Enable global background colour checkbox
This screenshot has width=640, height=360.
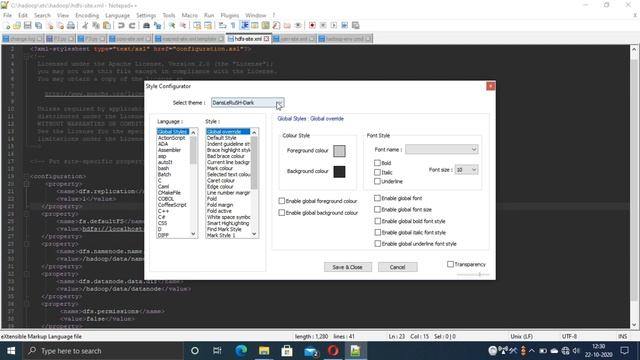[282, 213]
